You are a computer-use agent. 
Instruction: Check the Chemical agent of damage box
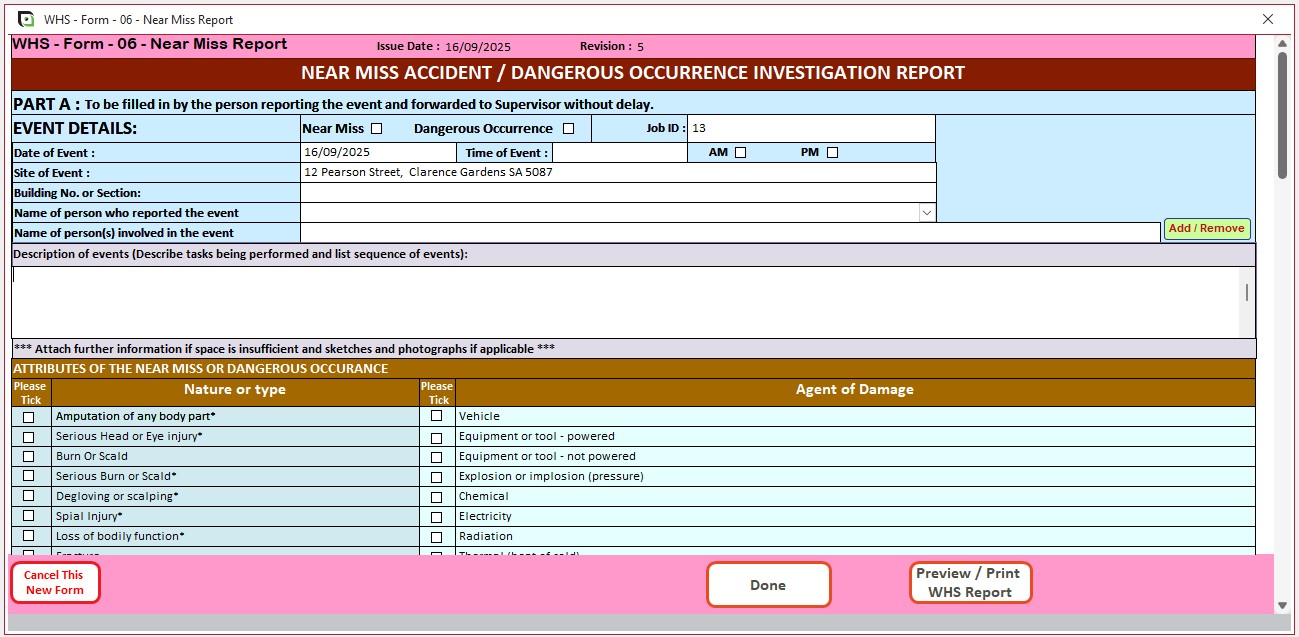click(436, 497)
